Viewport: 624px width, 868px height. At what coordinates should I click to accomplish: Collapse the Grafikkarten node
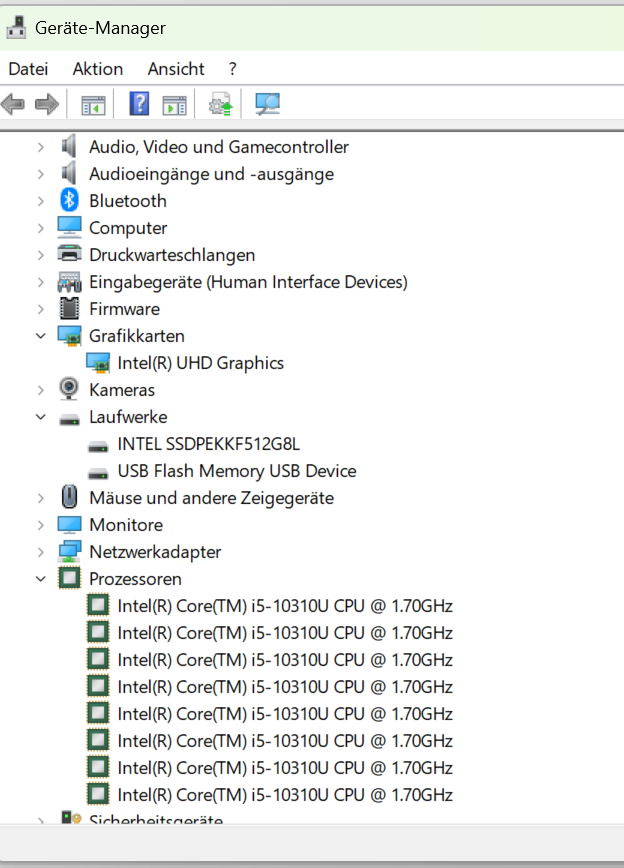click(40, 335)
